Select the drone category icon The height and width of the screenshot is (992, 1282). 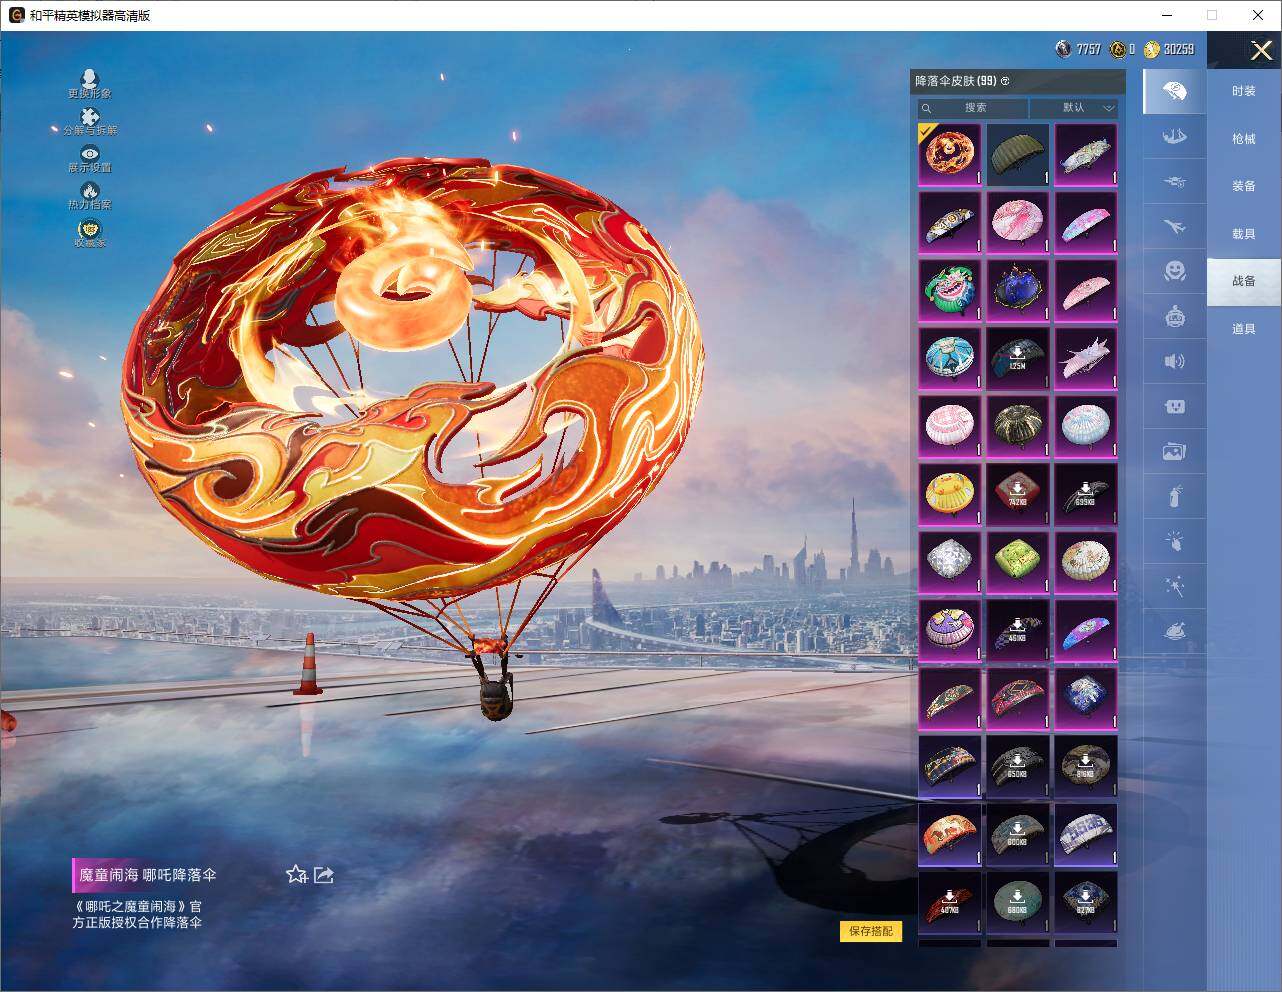click(x=1175, y=182)
